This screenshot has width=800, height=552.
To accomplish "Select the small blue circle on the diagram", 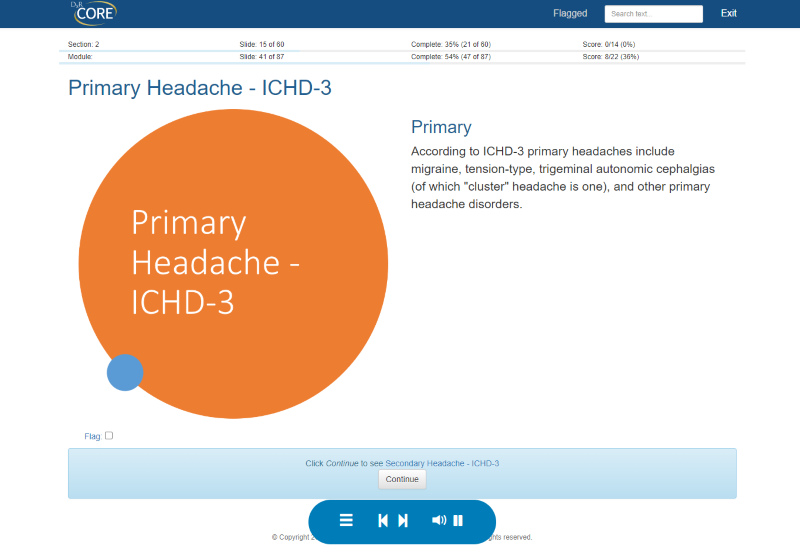I will coord(125,372).
